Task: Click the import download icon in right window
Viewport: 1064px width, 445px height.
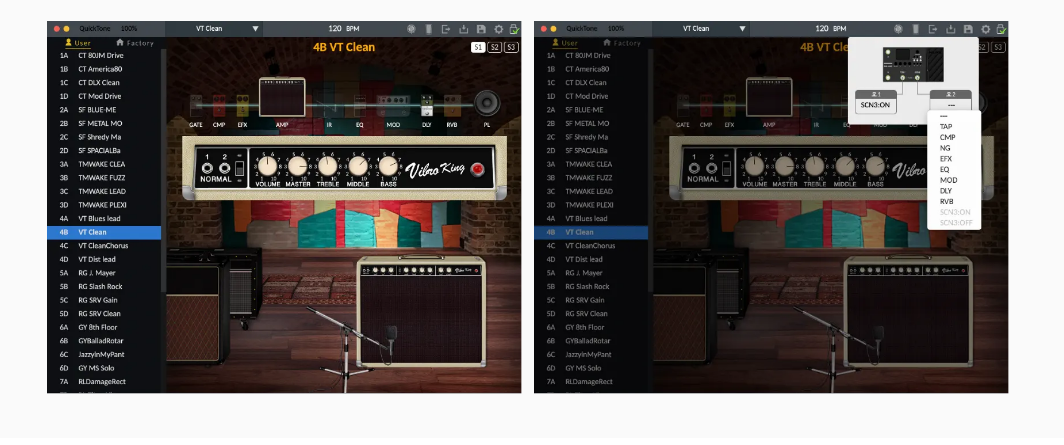Action: pyautogui.click(x=951, y=29)
